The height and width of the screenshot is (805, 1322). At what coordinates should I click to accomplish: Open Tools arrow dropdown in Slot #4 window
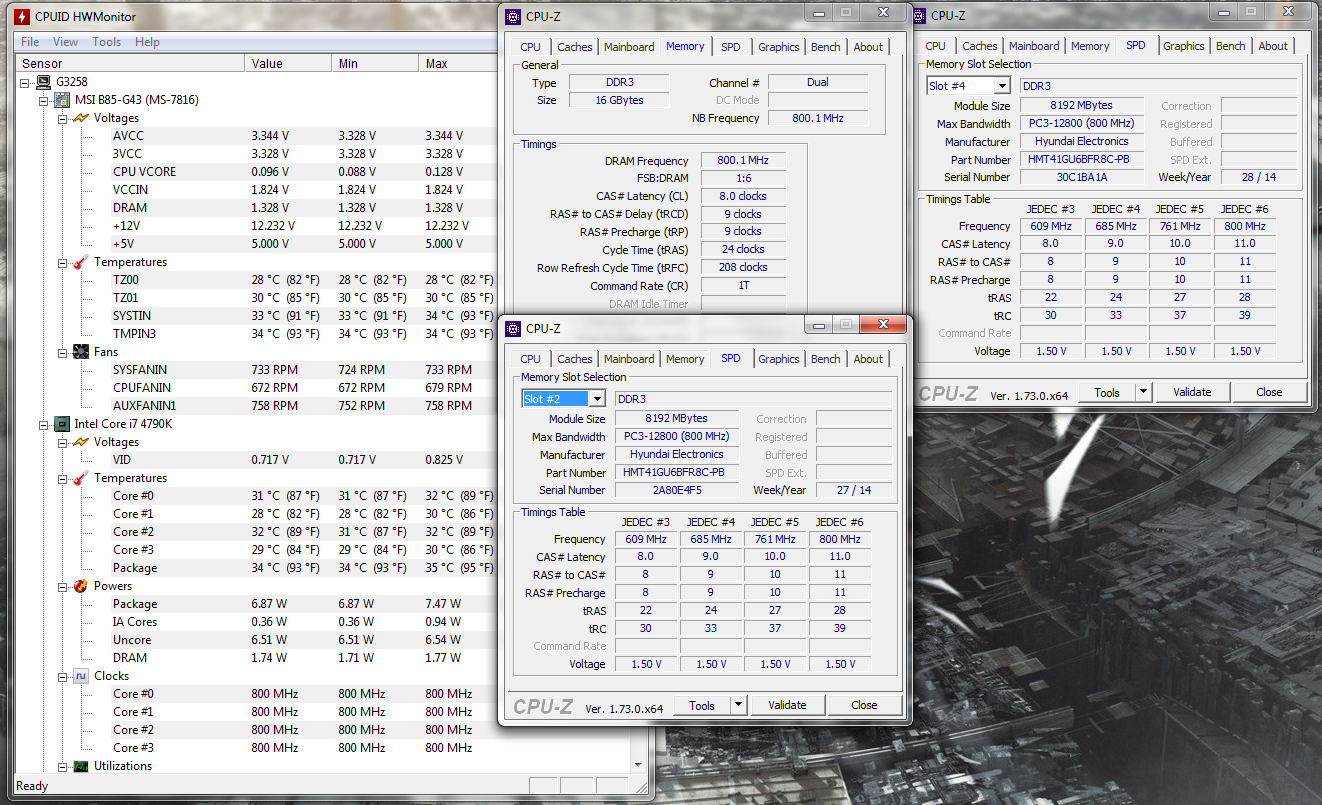pos(1143,392)
